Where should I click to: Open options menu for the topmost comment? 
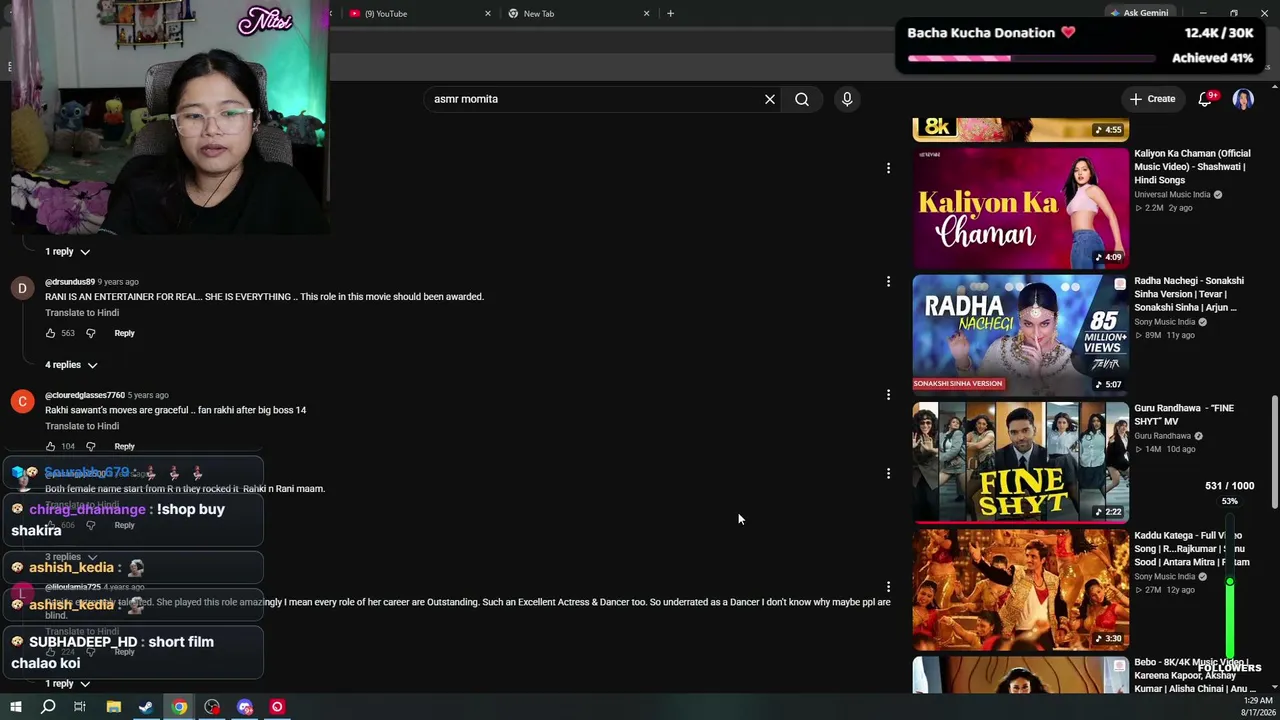coord(888,168)
